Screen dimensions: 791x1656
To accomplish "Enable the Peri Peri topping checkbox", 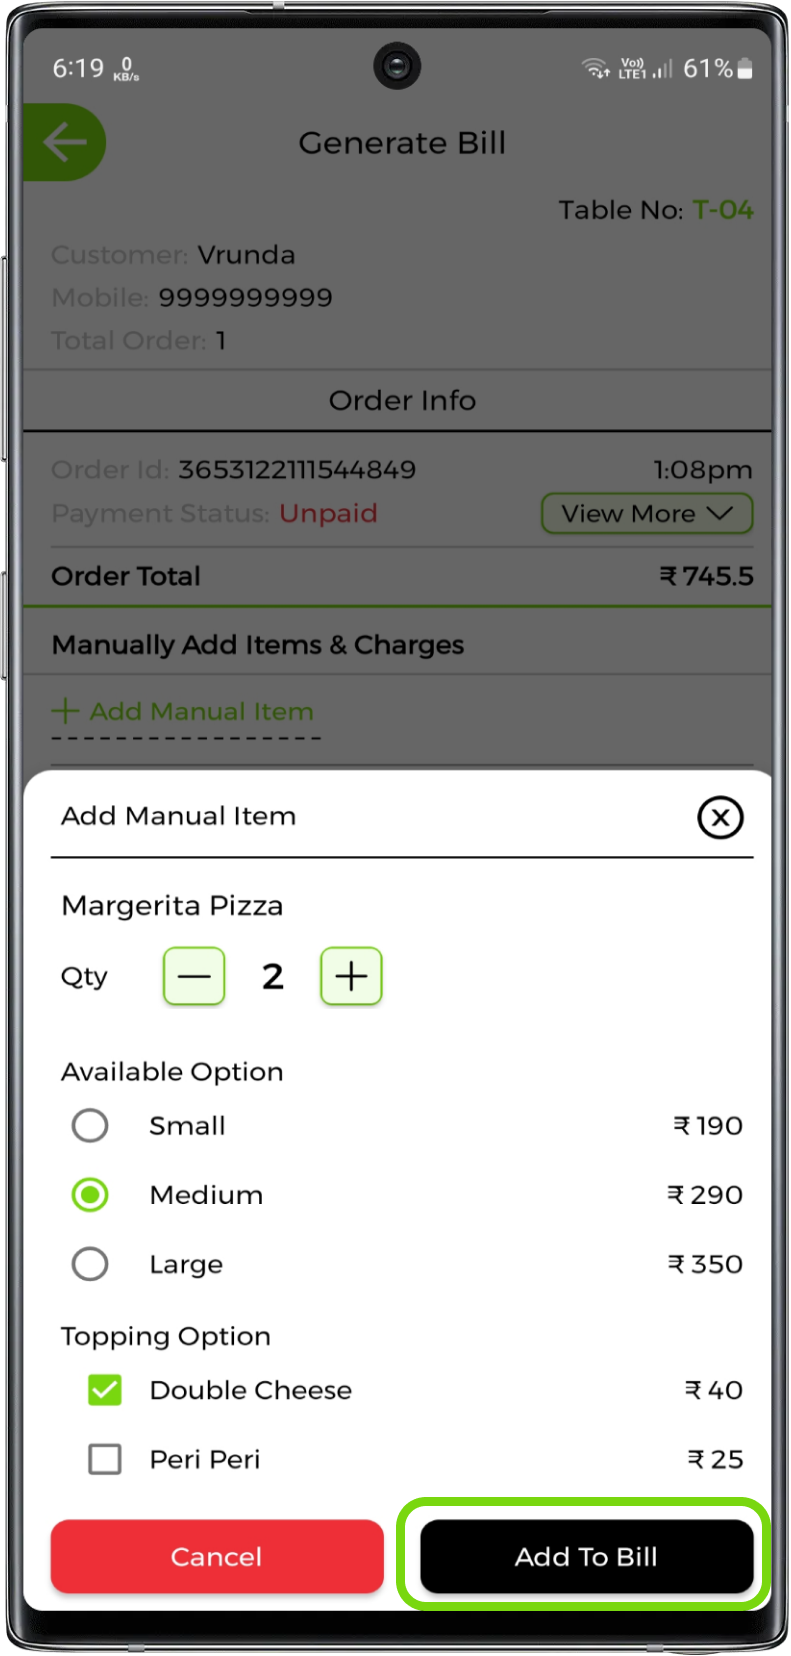I will pos(105,1459).
